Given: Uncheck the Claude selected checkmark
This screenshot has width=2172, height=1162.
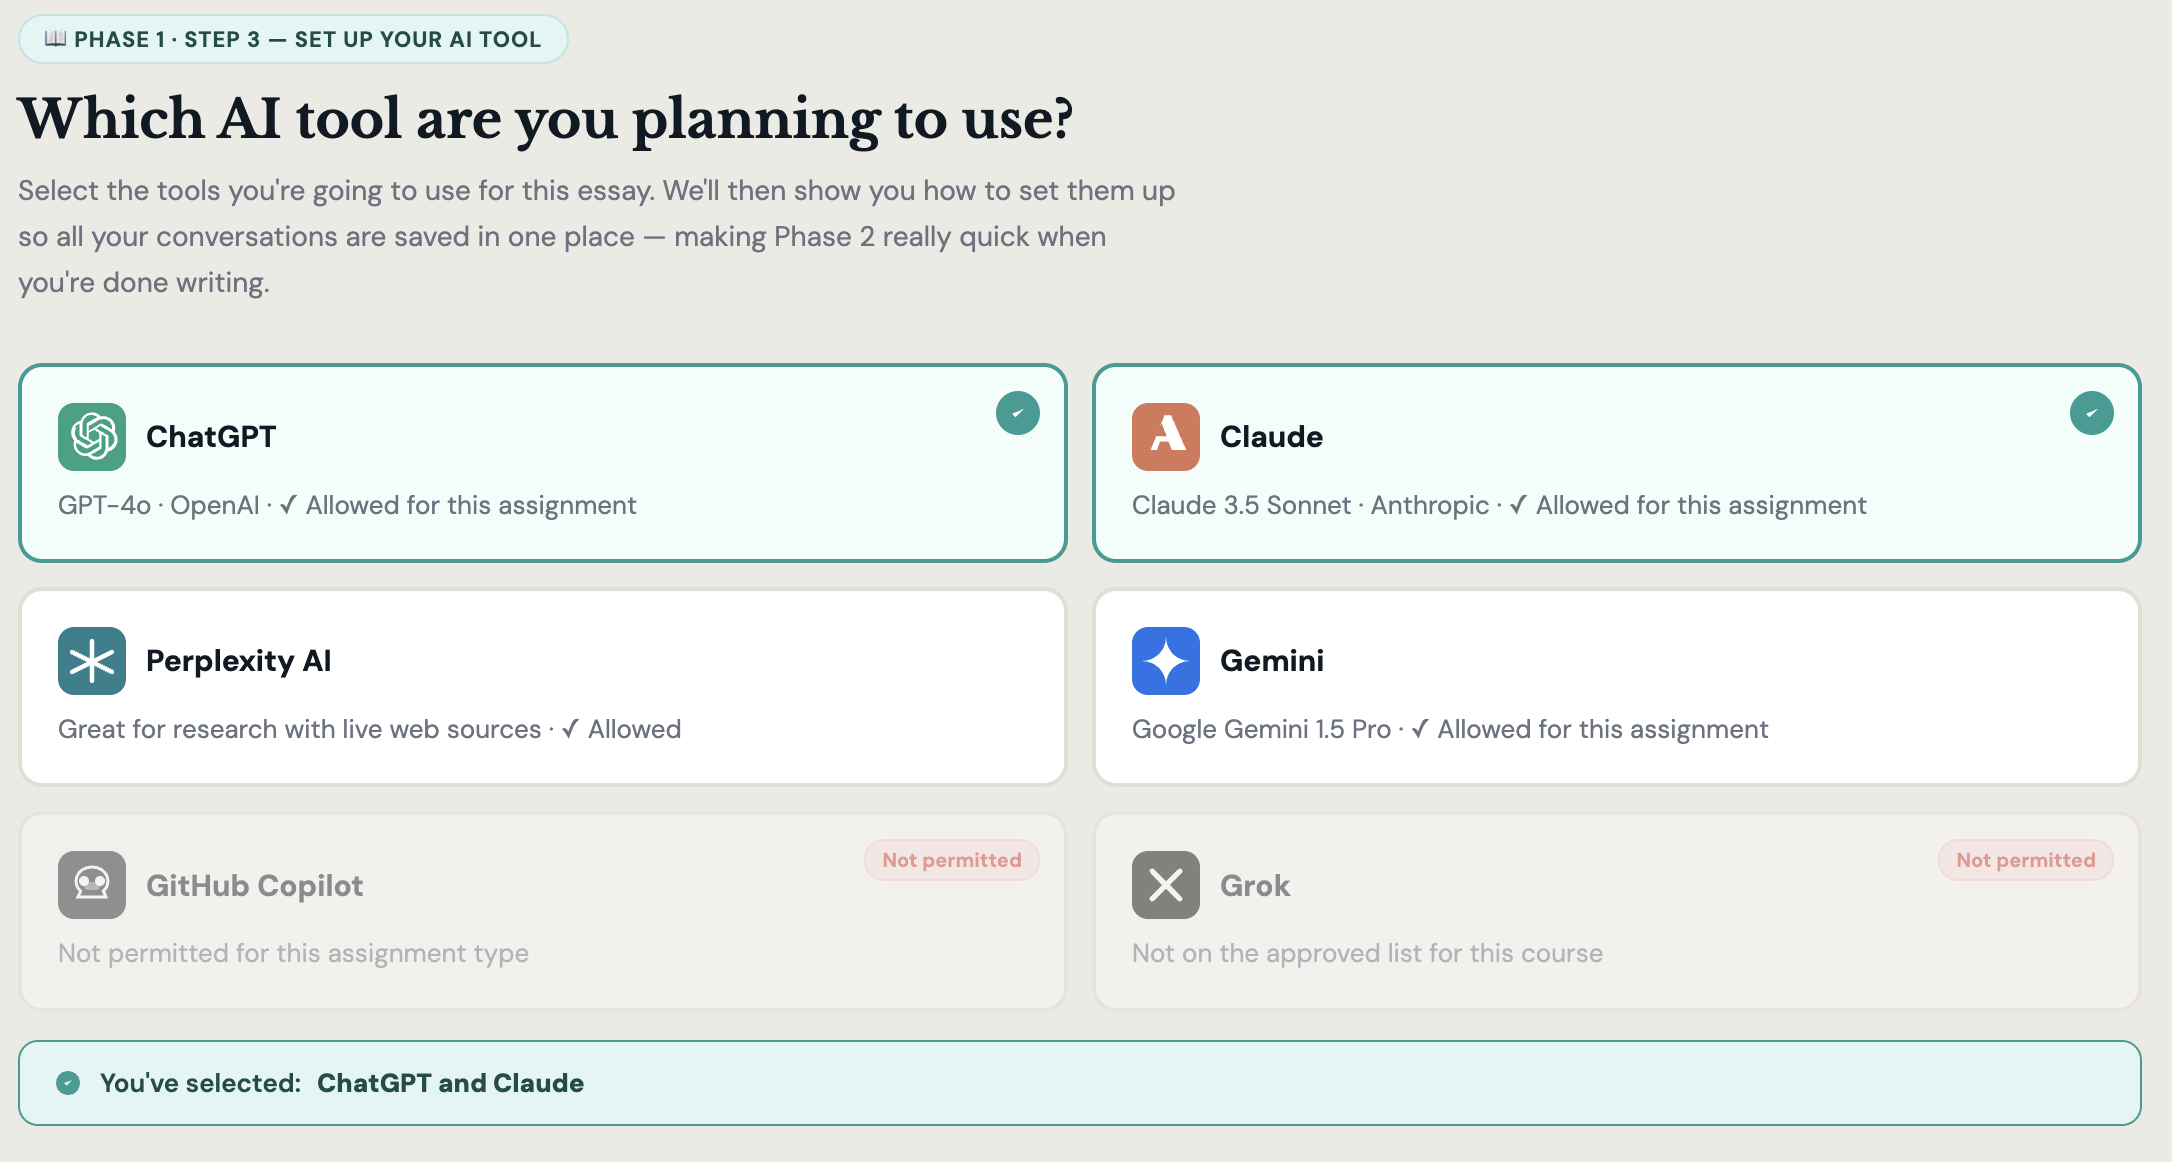Looking at the screenshot, I should pos(2091,413).
